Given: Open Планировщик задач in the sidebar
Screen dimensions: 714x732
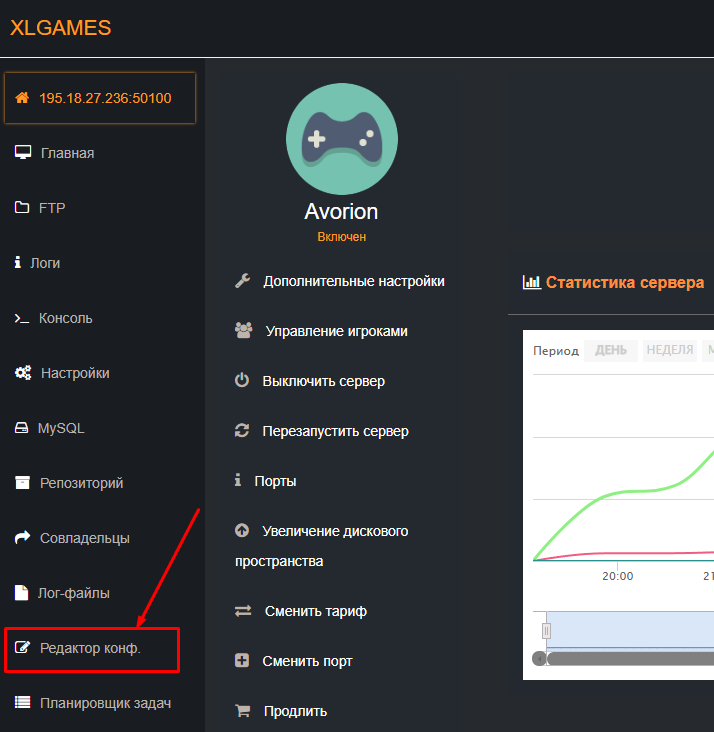Looking at the screenshot, I should pyautogui.click(x=105, y=703).
